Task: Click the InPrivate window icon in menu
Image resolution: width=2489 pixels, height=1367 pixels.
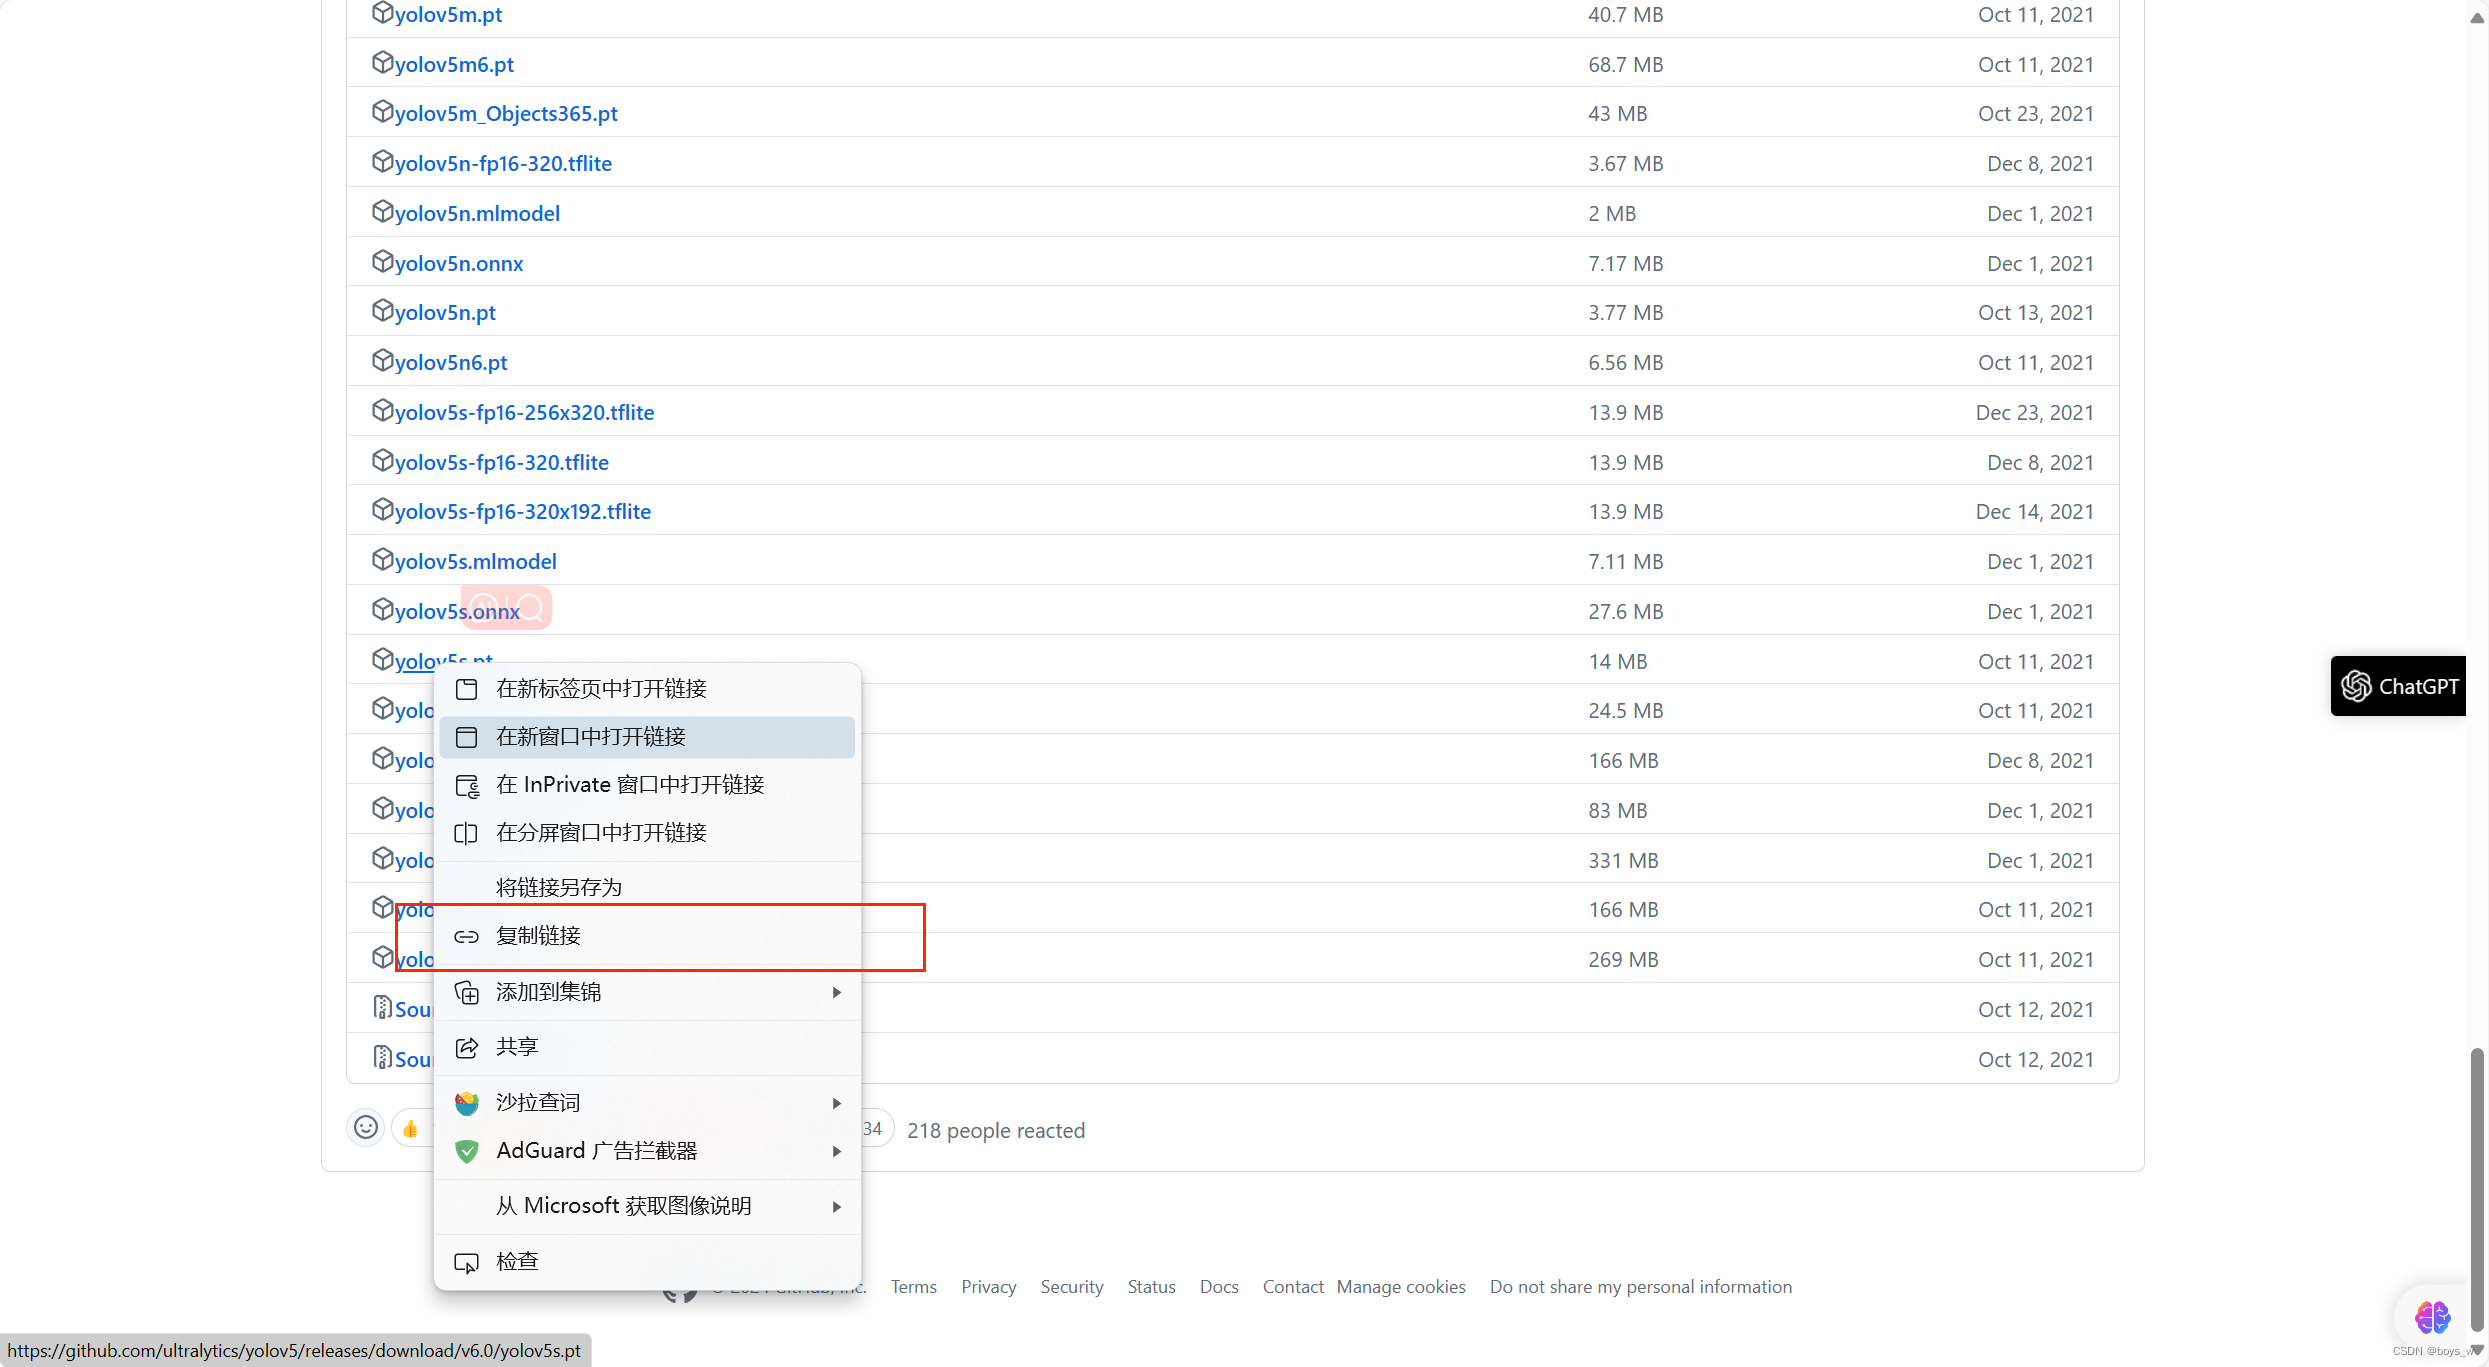Action: point(466,786)
